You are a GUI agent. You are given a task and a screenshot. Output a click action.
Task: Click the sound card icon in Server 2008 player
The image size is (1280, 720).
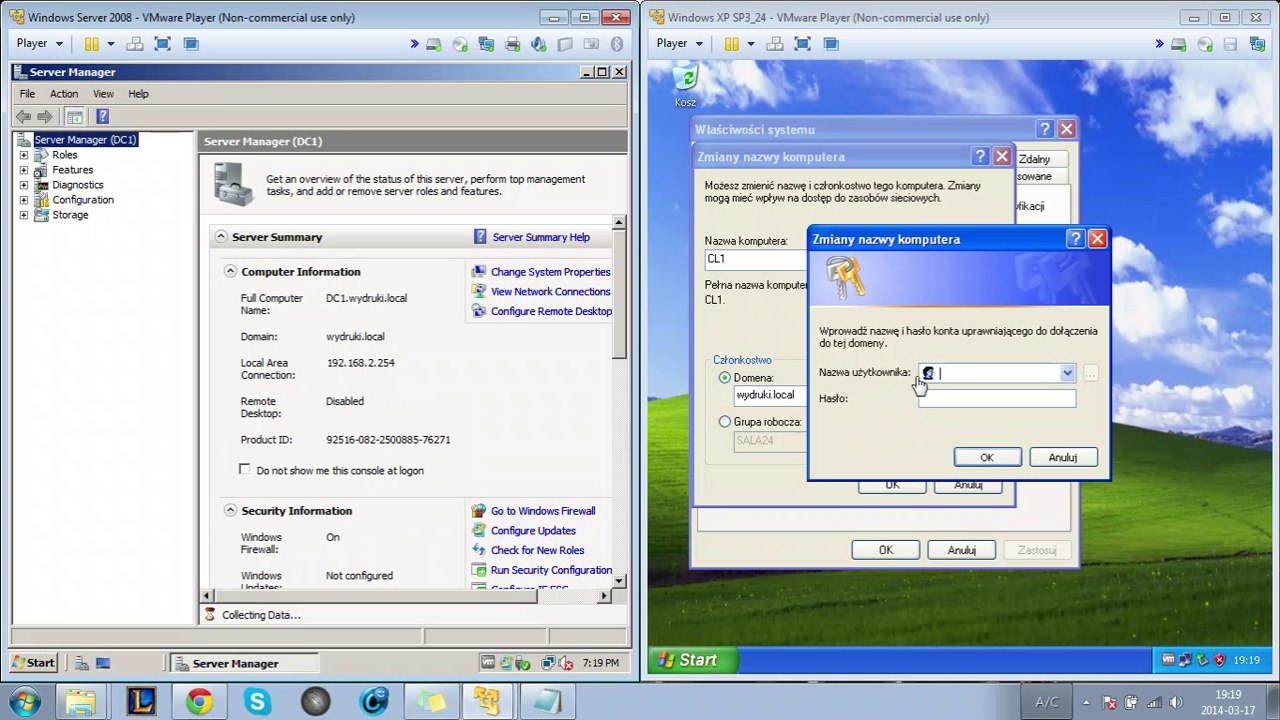pos(538,44)
